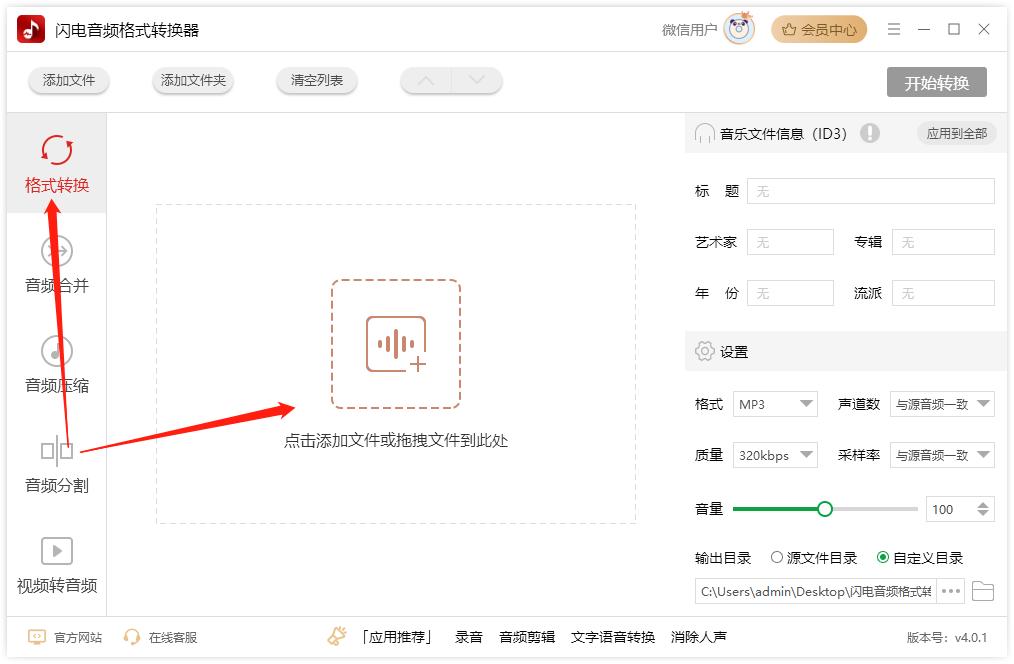Select the 格式转换 sidebar tool
Screen dimensions: 1014x664
(x=57, y=165)
